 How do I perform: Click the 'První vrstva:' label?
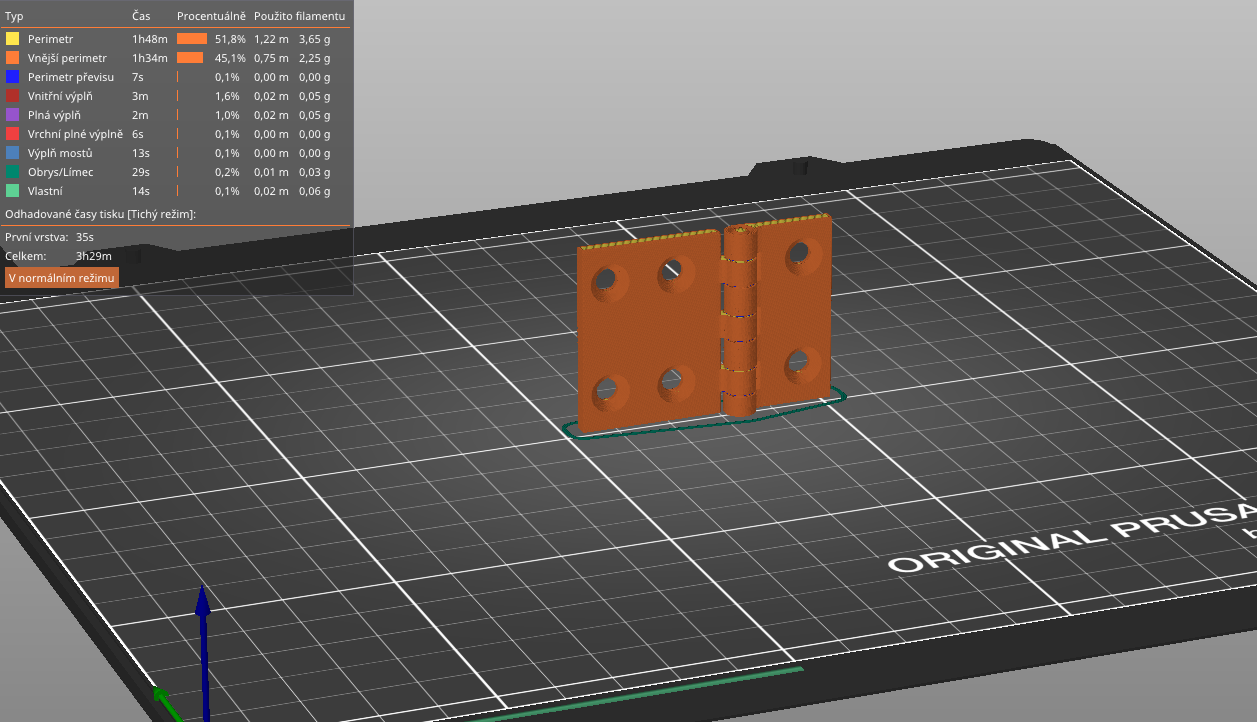pos(37,237)
